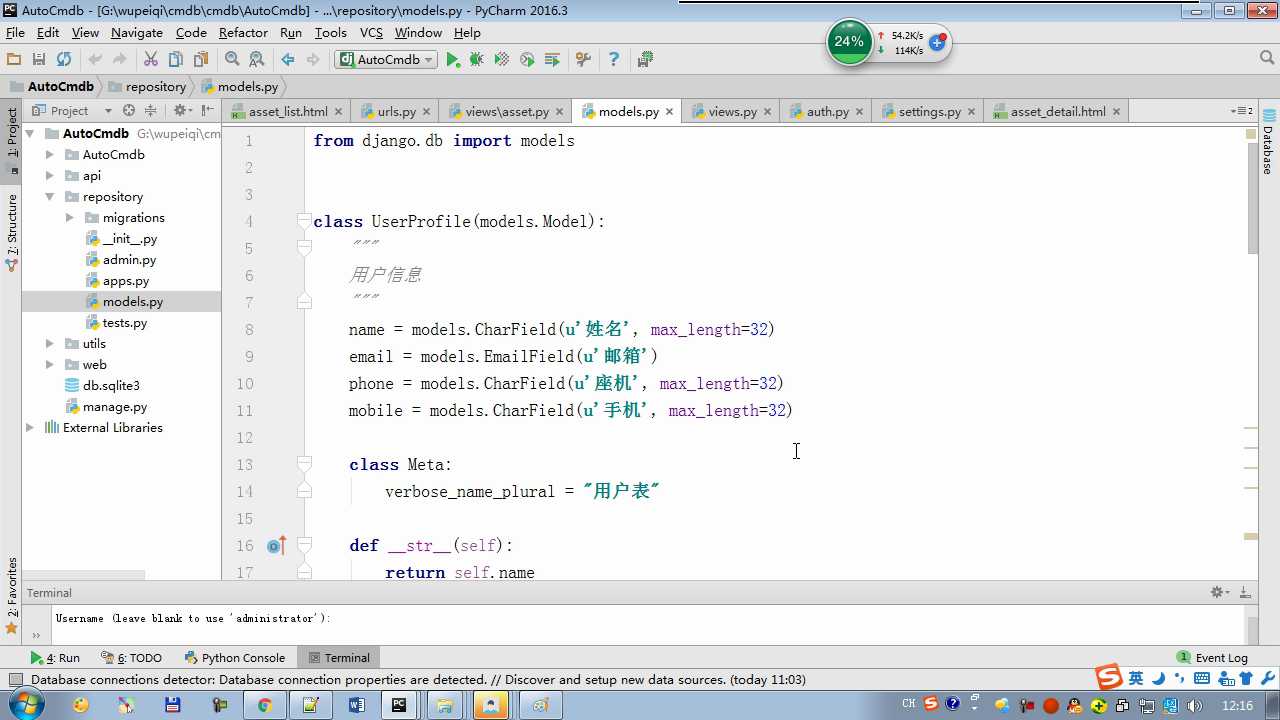
Task: Open the Database side panel
Action: coord(1268,142)
